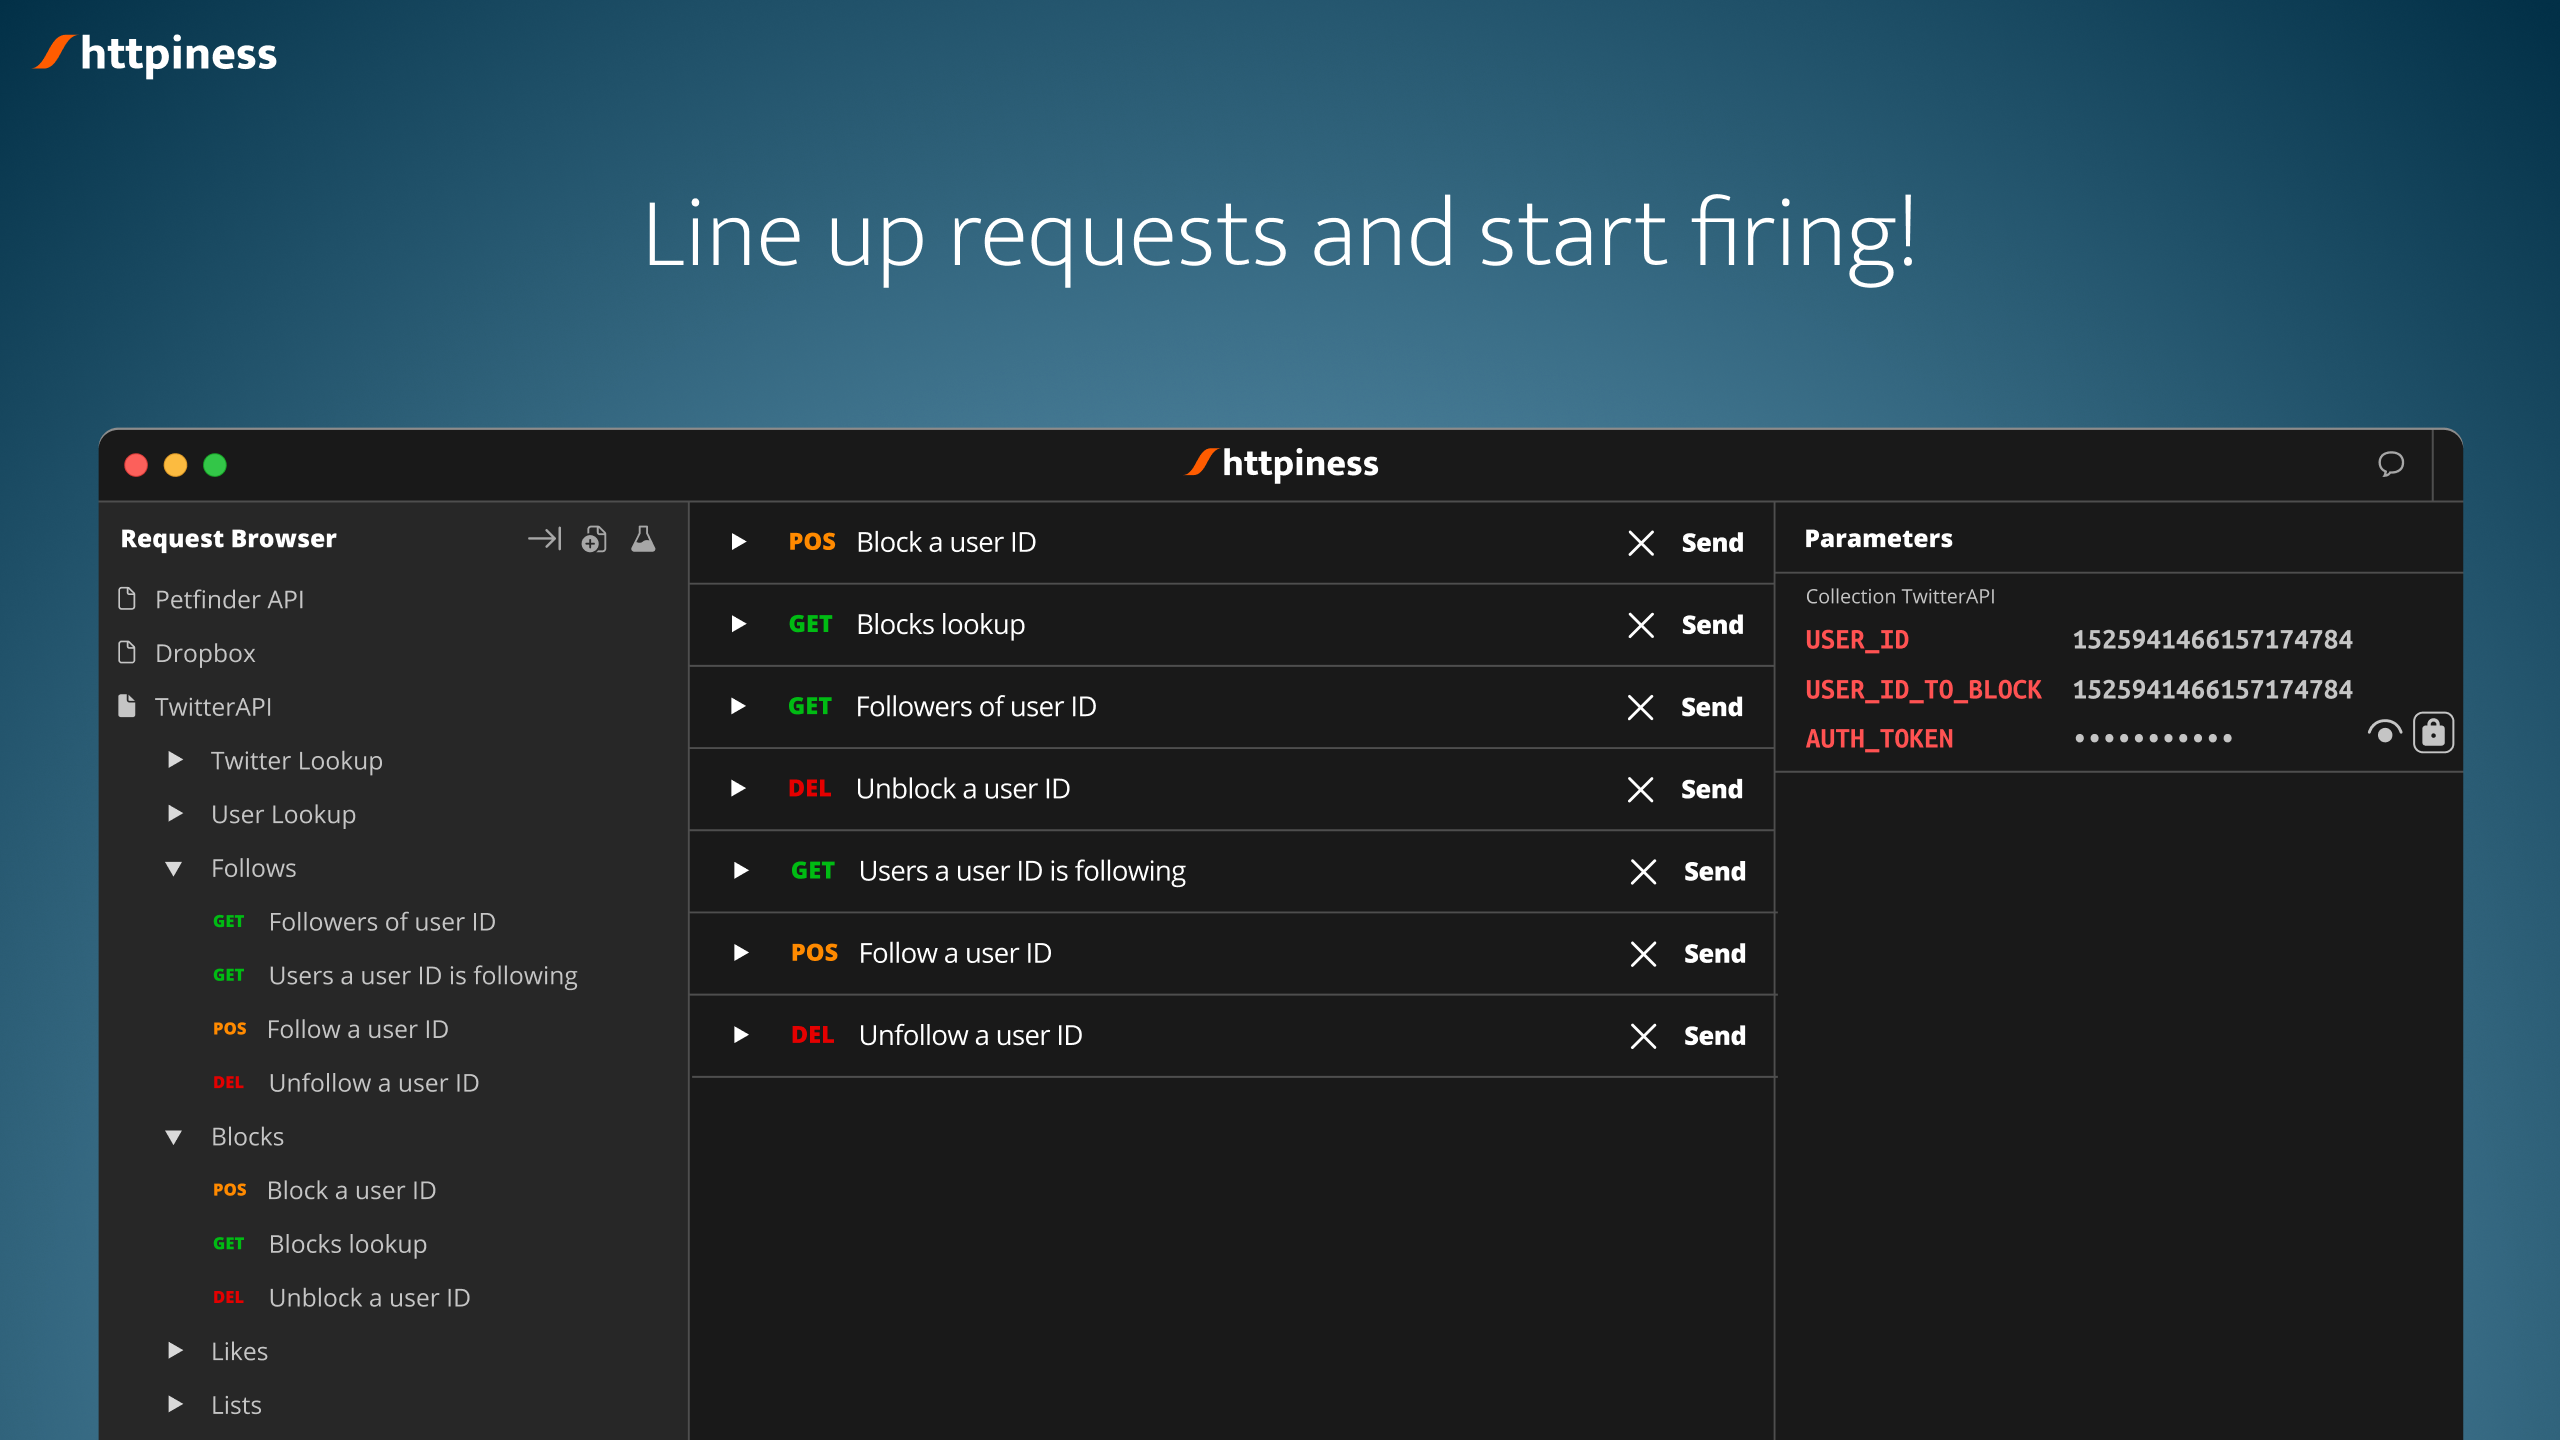Click the collapse sidebar arrow icon in Request Browser

[545, 539]
